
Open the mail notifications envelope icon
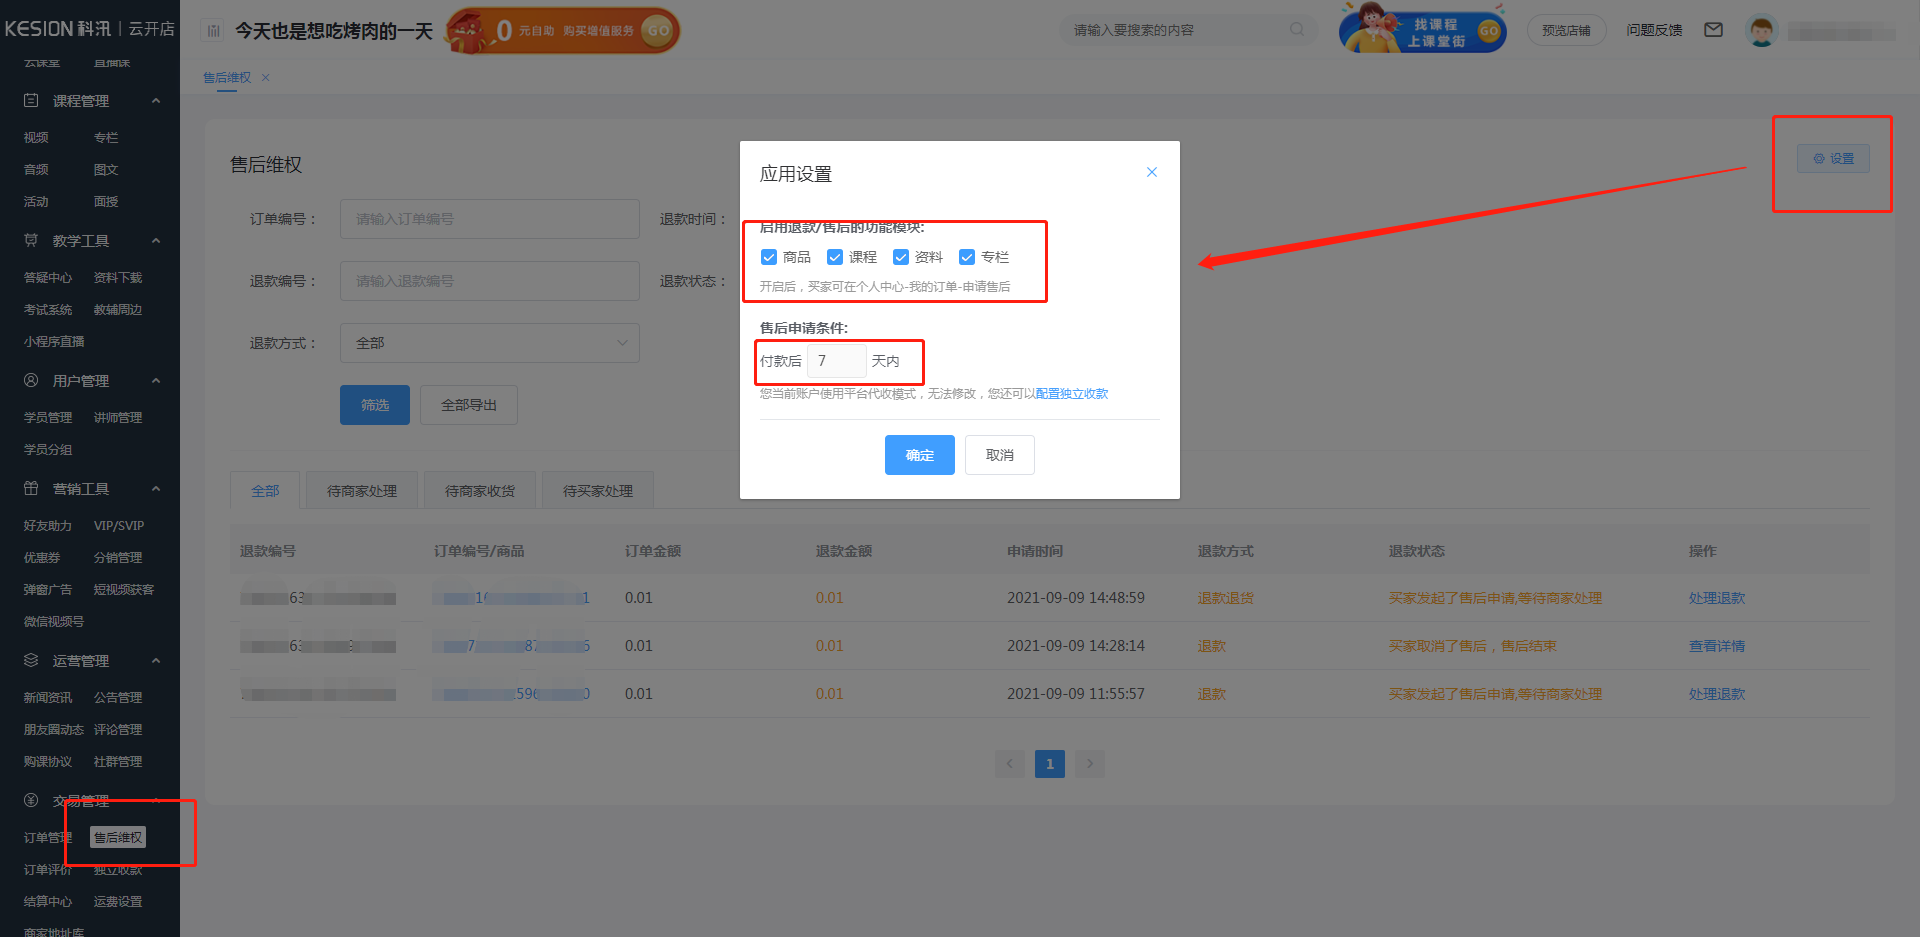point(1713,30)
